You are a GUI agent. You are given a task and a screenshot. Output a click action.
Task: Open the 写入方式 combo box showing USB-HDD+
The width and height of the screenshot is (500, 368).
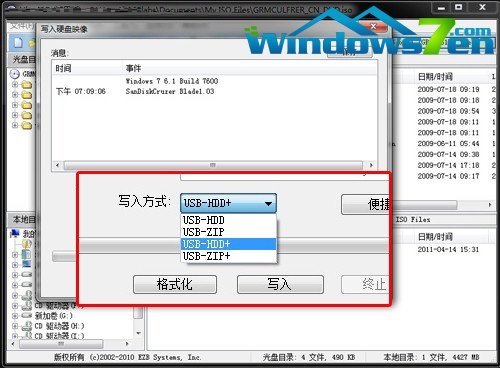pos(228,203)
